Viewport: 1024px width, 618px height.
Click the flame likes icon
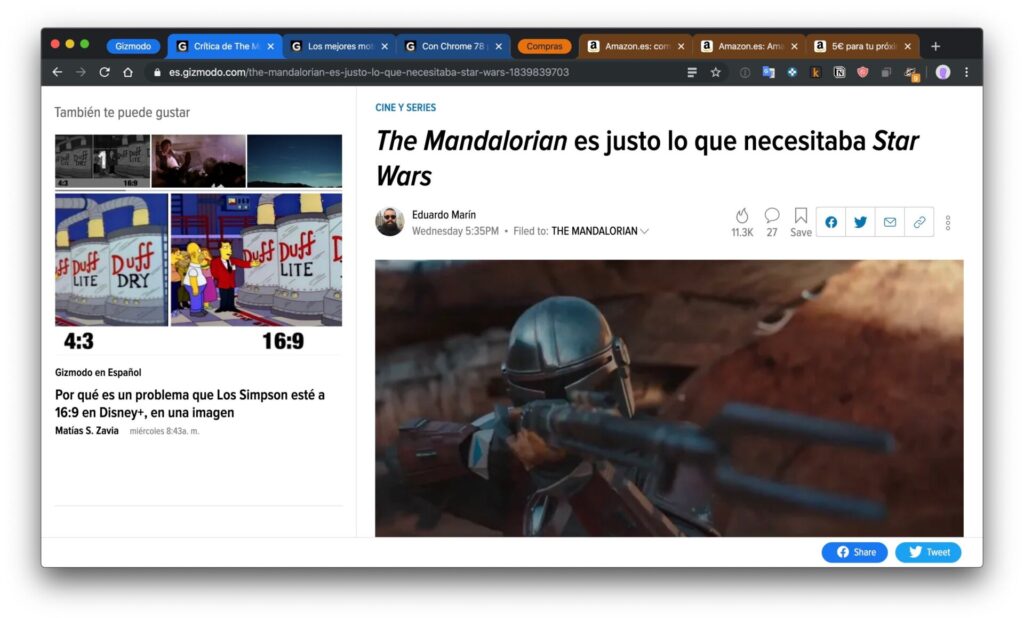click(x=741, y=216)
